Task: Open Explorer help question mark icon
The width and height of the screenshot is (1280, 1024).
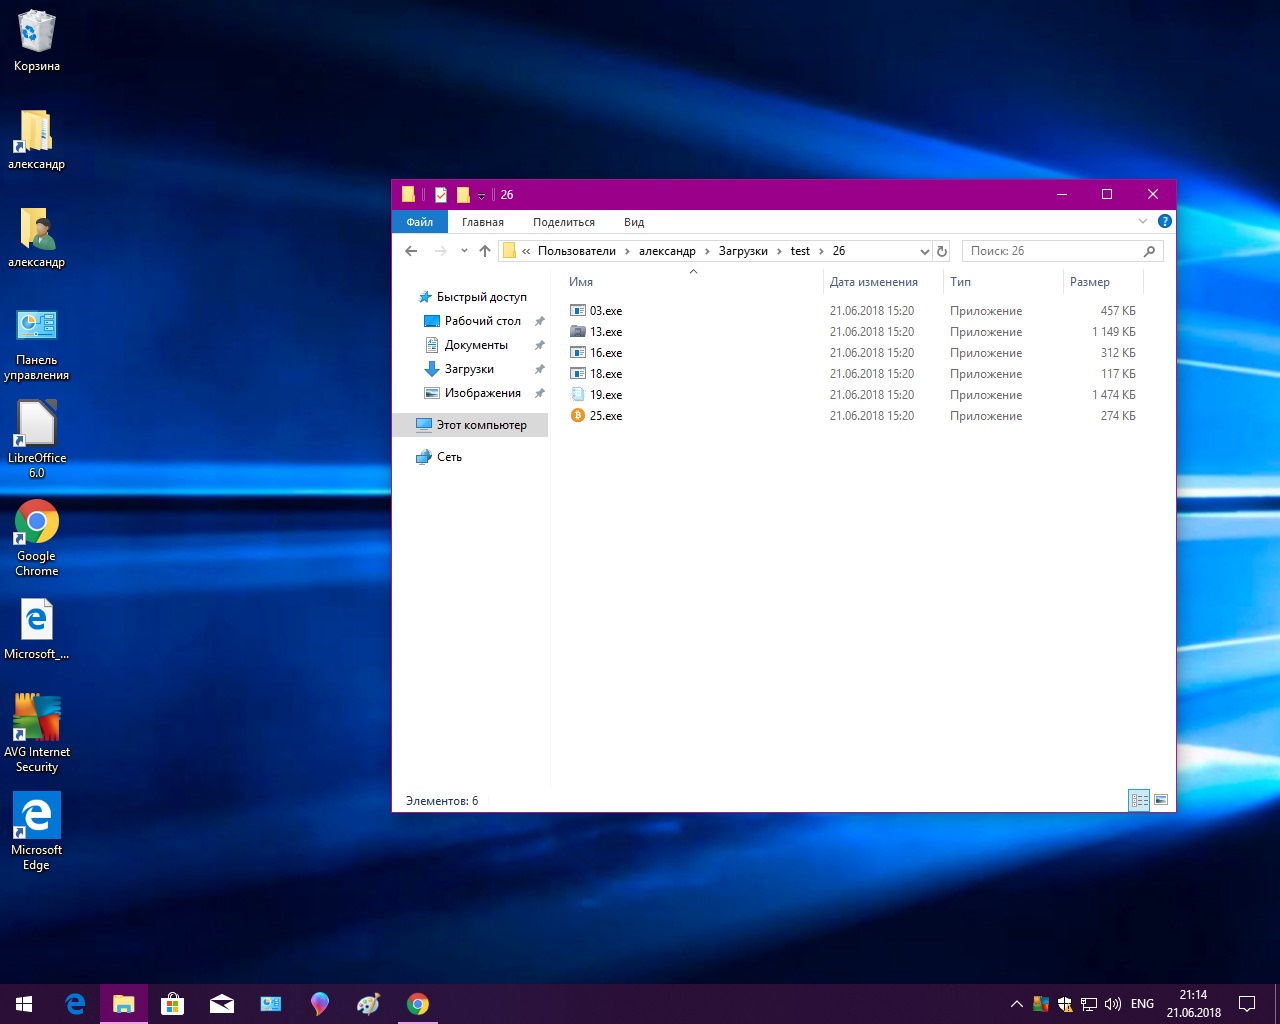Action: click(x=1164, y=221)
